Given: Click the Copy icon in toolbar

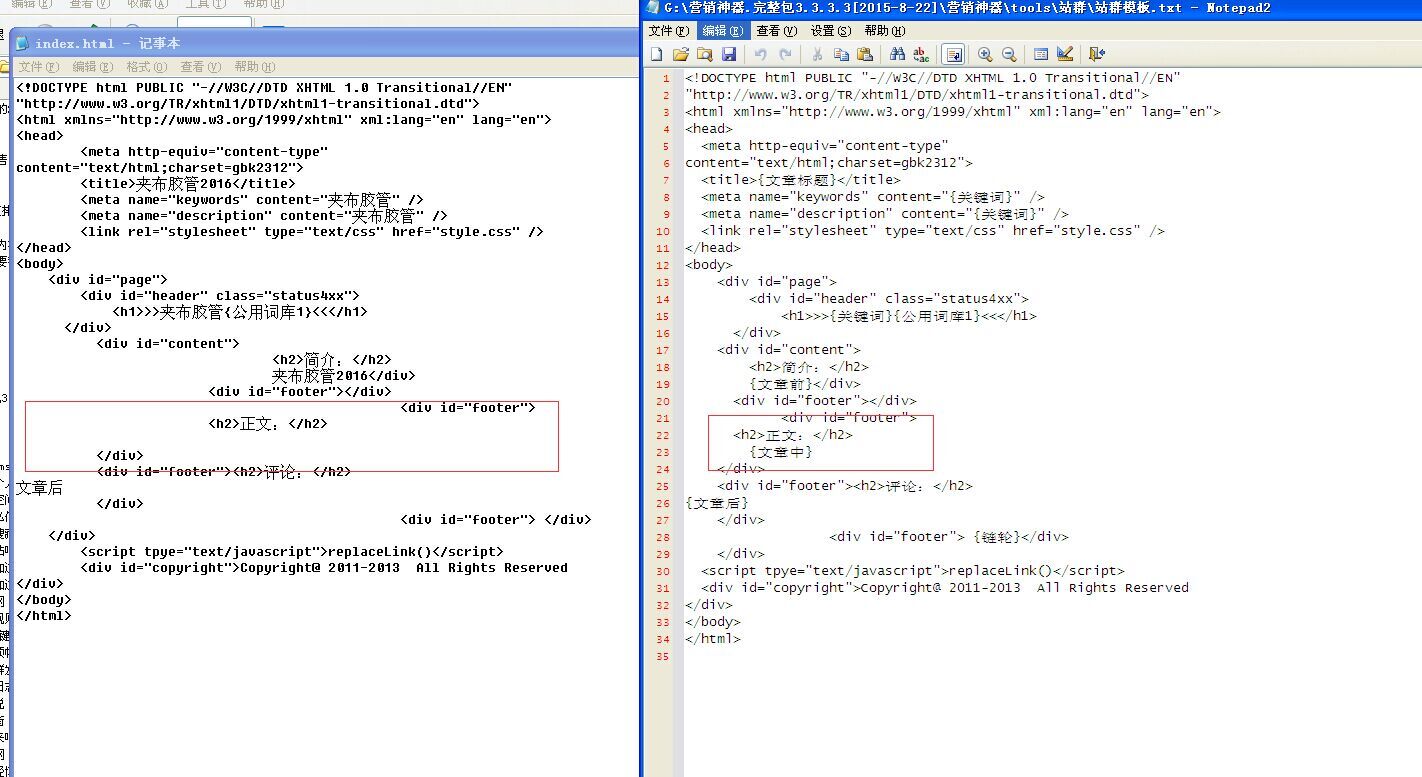Looking at the screenshot, I should click(841, 54).
